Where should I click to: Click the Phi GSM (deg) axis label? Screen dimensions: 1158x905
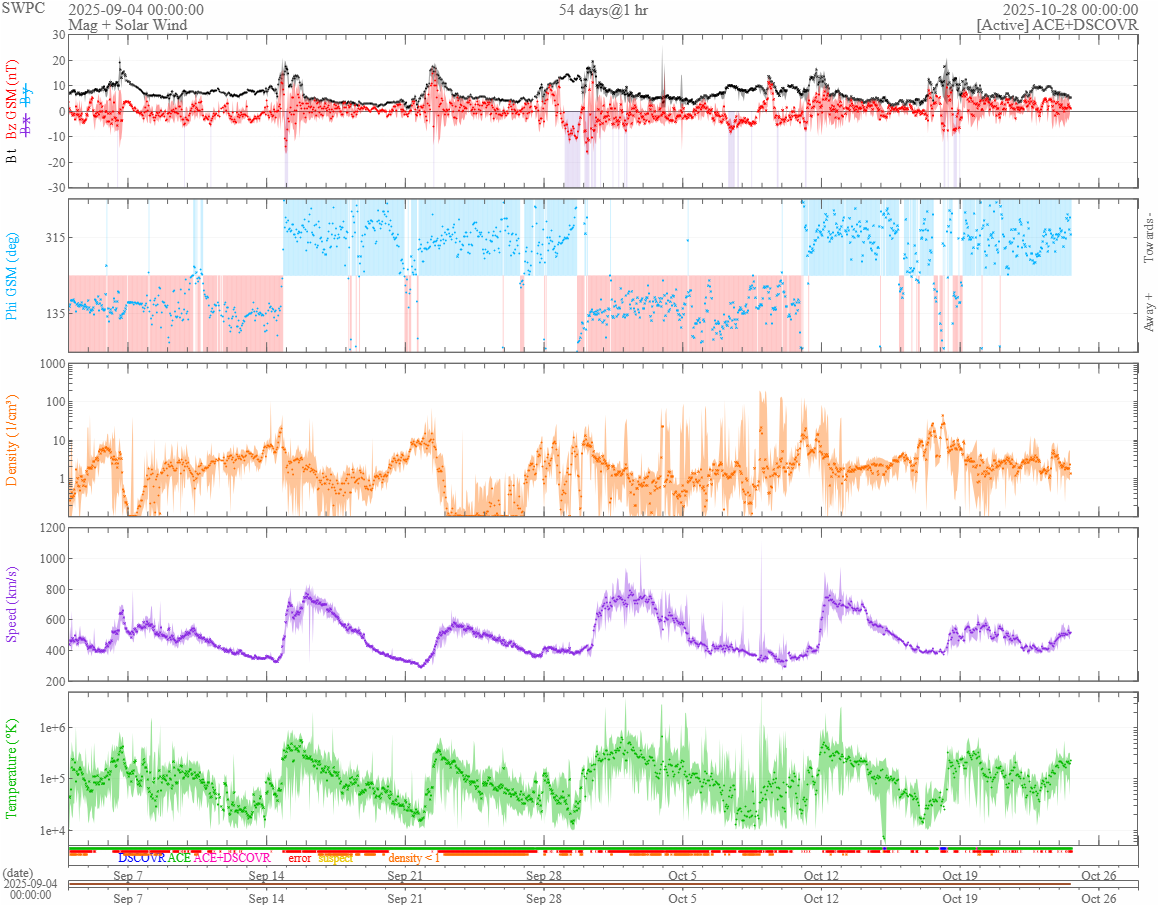coord(11,276)
